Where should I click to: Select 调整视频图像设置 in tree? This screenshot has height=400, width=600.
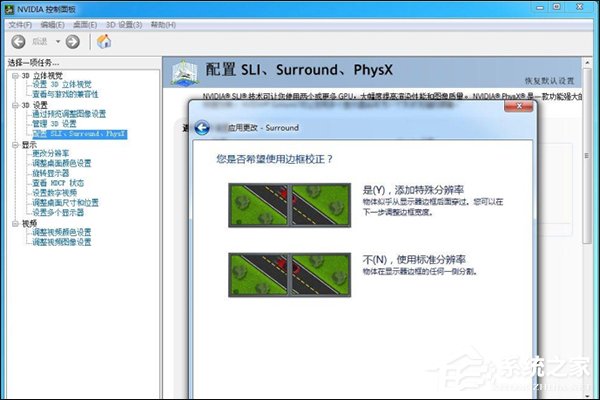(x=62, y=242)
